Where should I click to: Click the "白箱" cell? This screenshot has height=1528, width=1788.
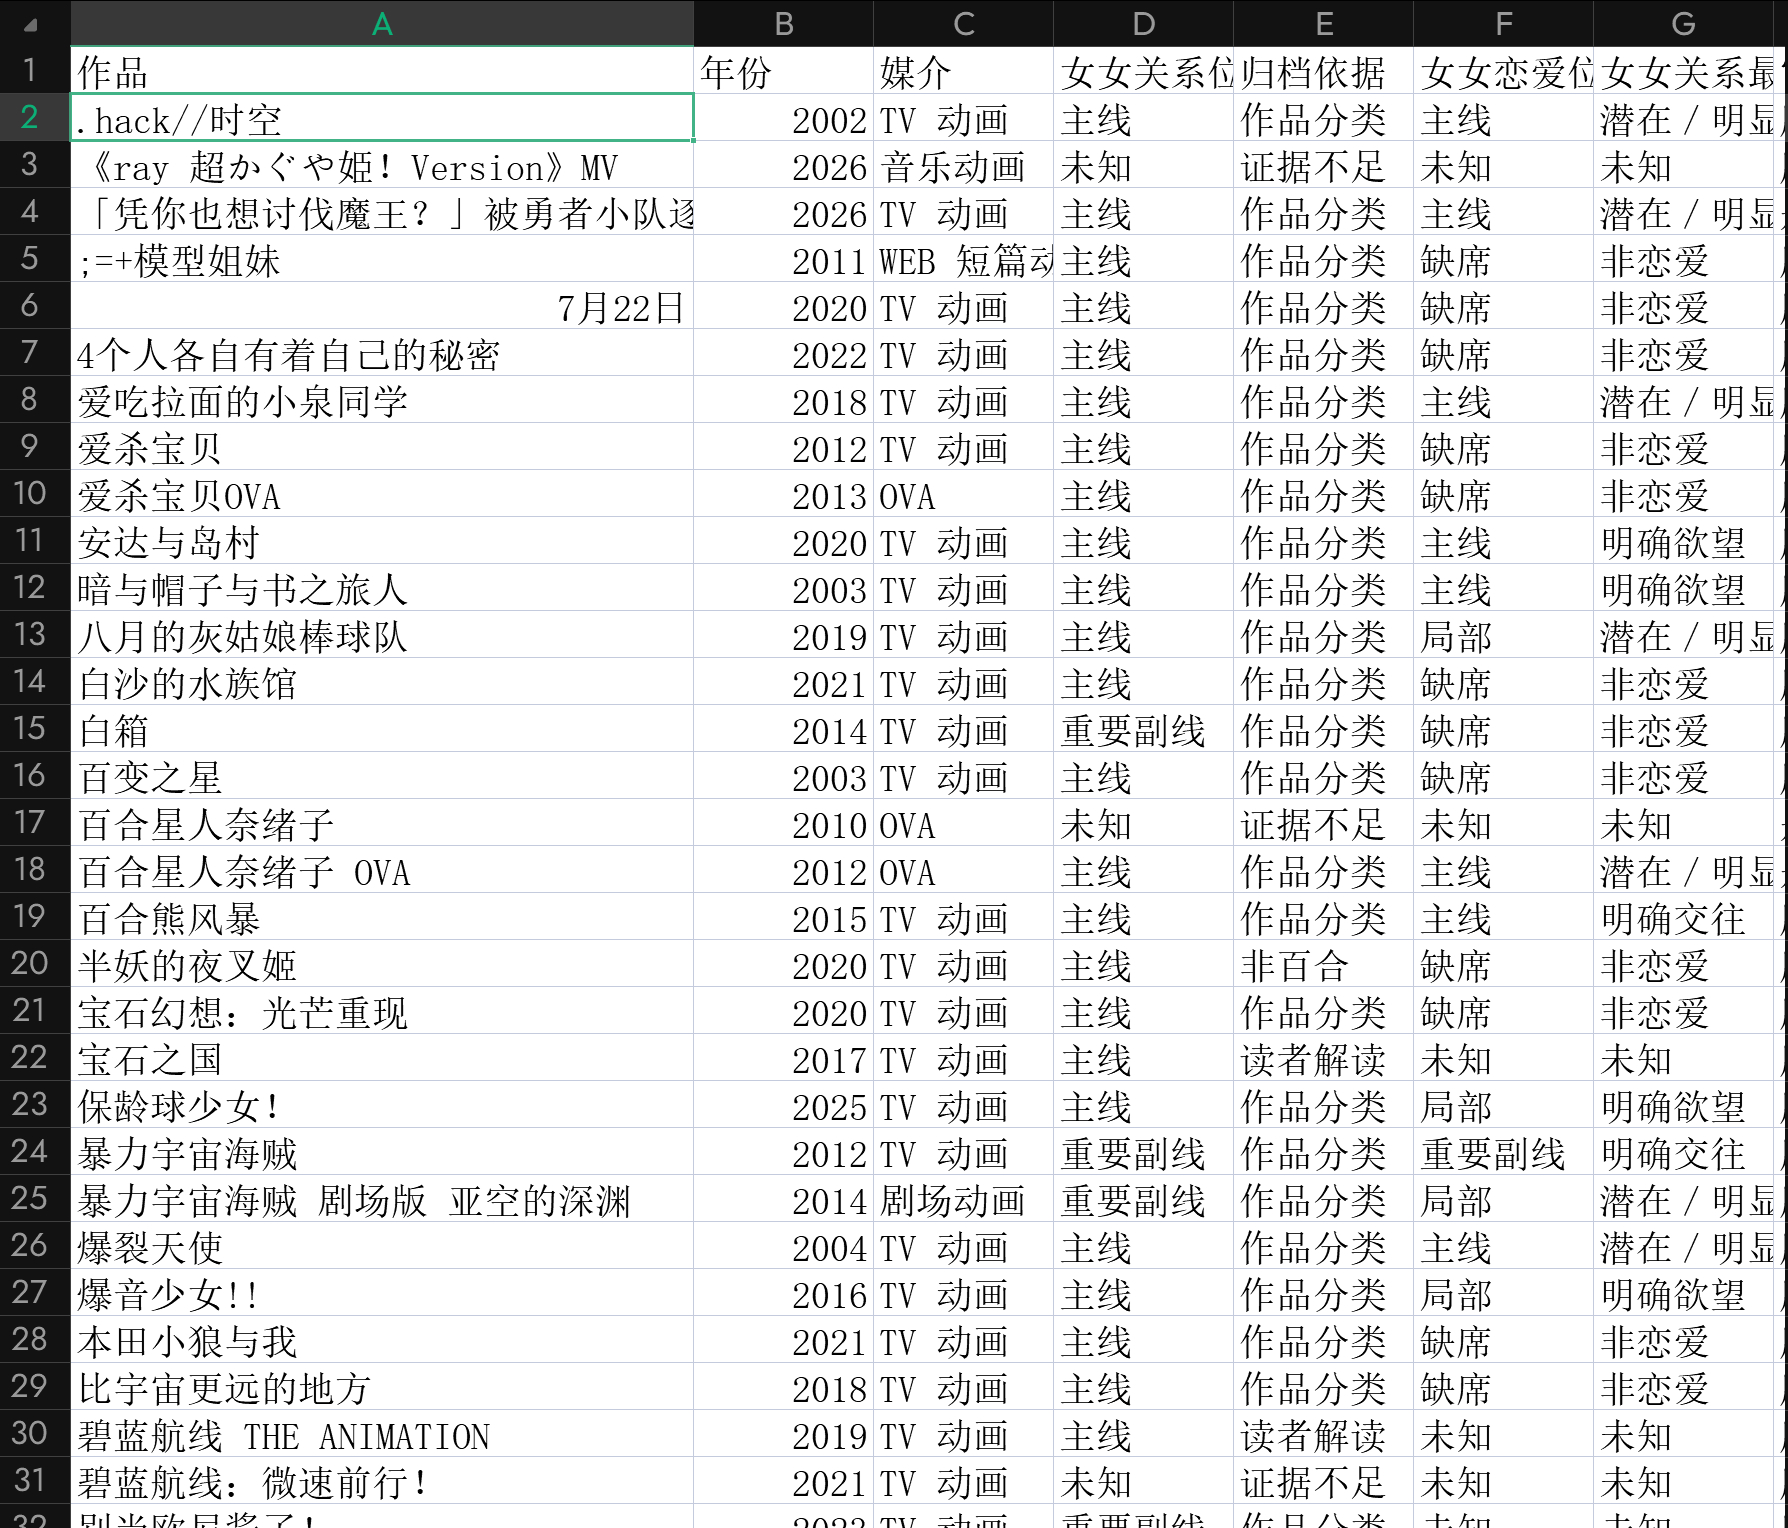tap(382, 729)
